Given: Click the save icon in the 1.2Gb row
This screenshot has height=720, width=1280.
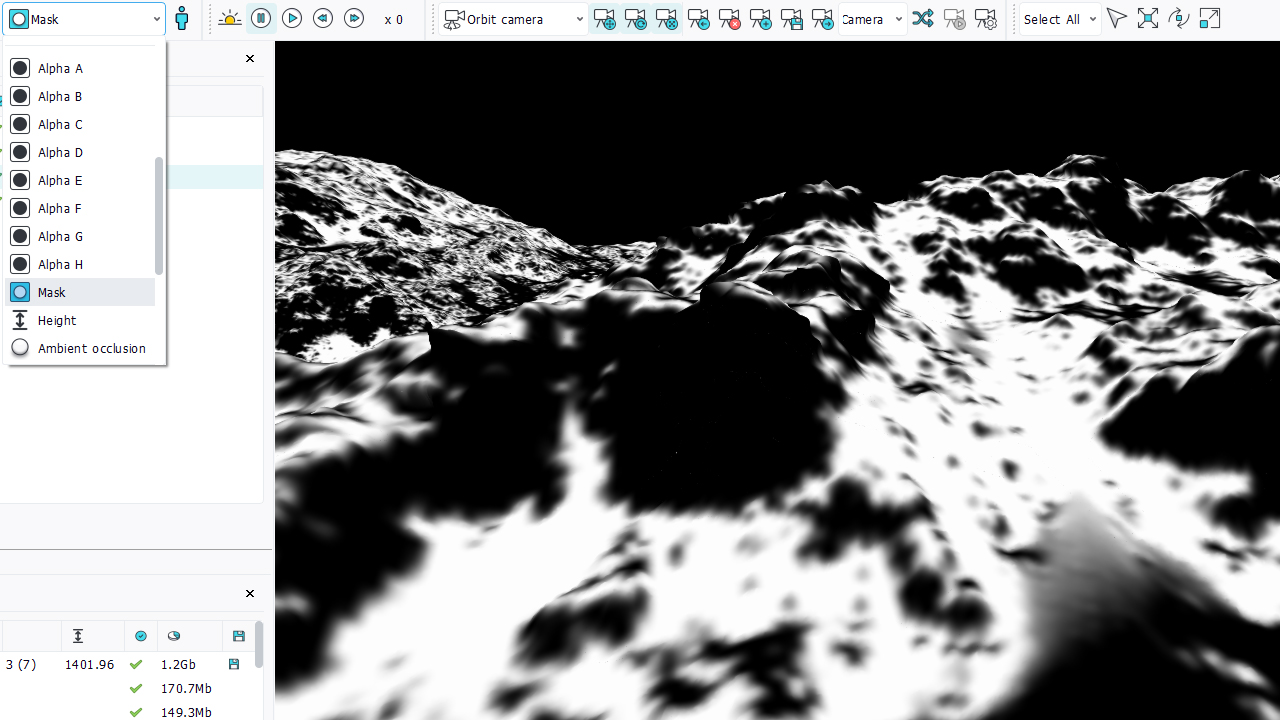Looking at the screenshot, I should (x=234, y=664).
